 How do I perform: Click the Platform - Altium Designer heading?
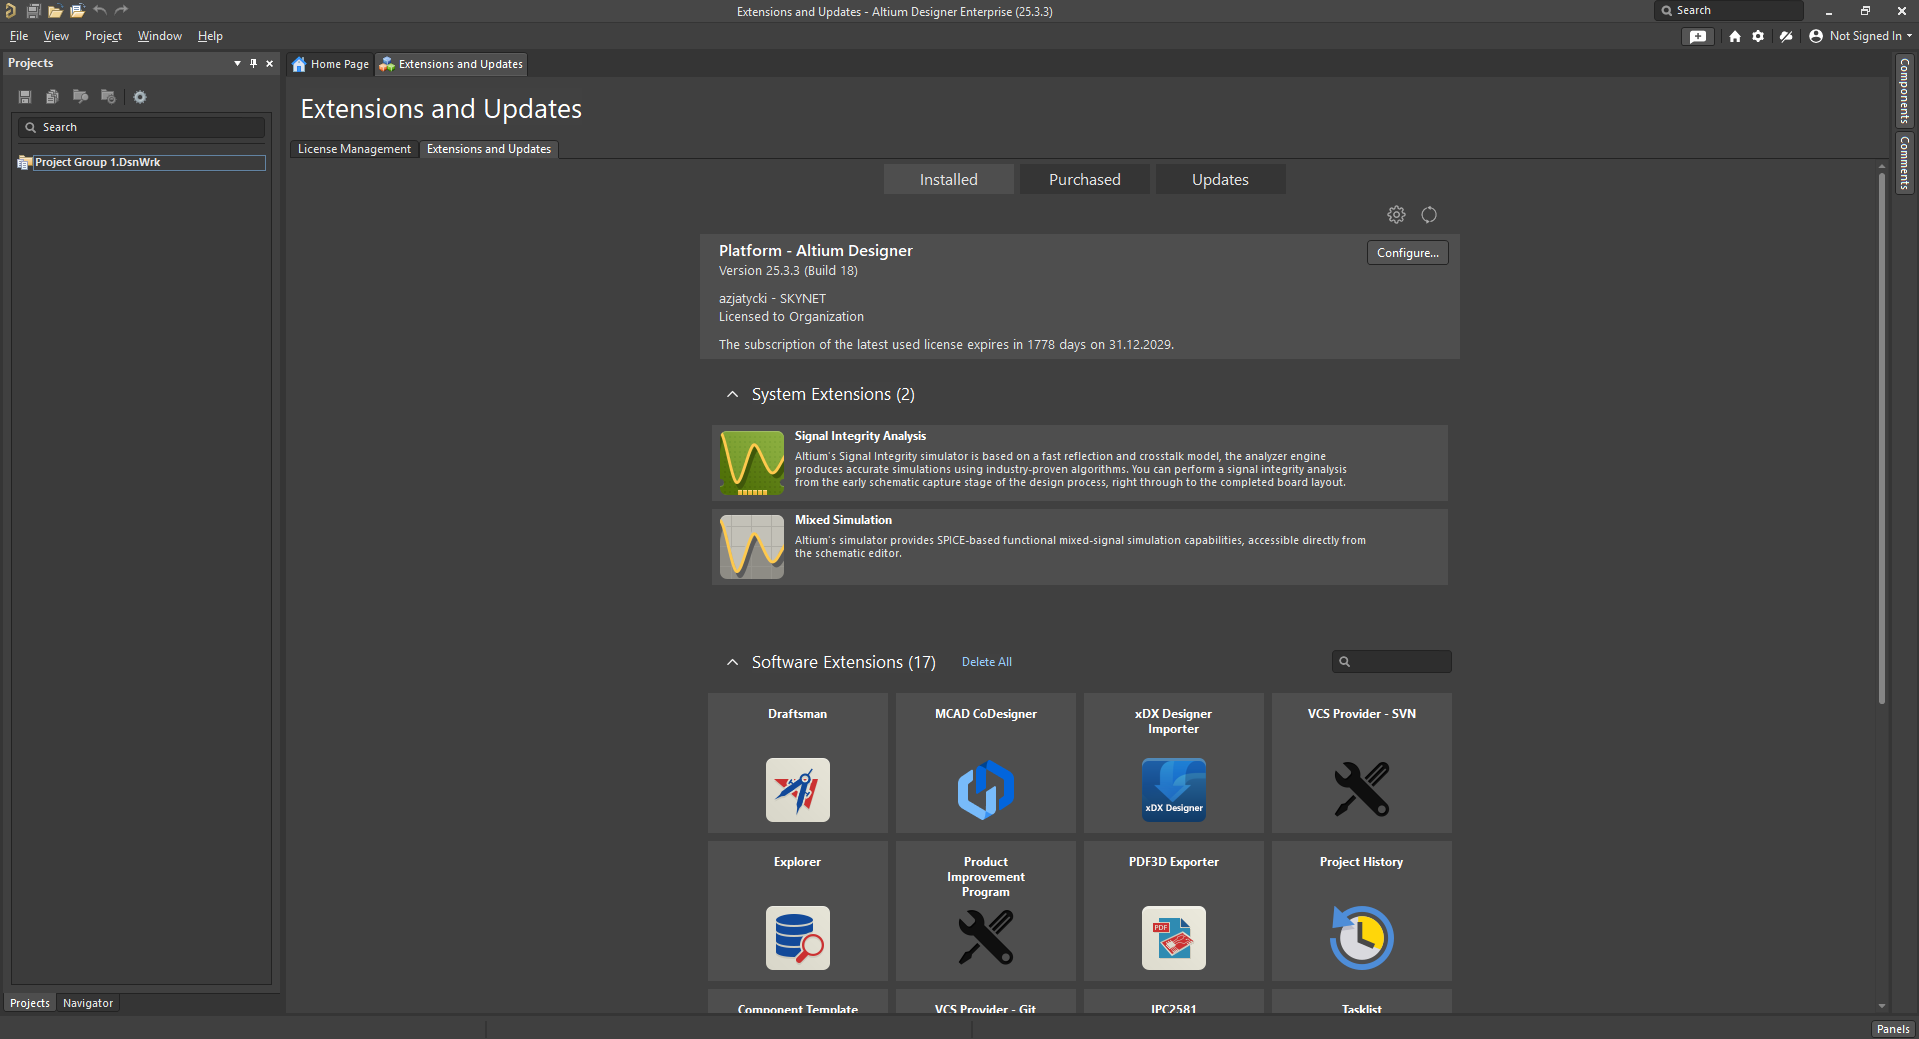click(x=816, y=251)
